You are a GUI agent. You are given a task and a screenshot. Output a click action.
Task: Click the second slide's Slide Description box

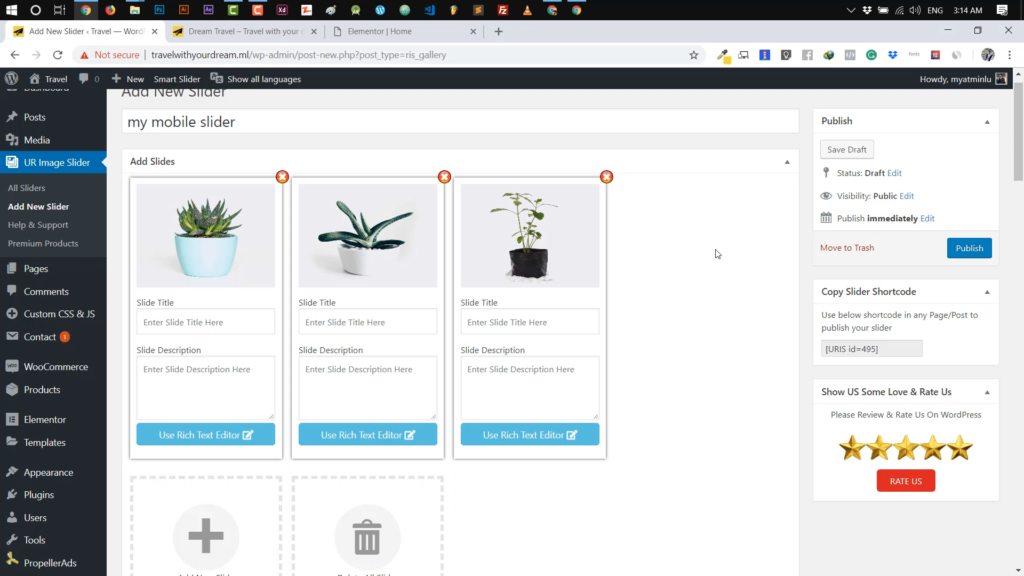tap(368, 387)
